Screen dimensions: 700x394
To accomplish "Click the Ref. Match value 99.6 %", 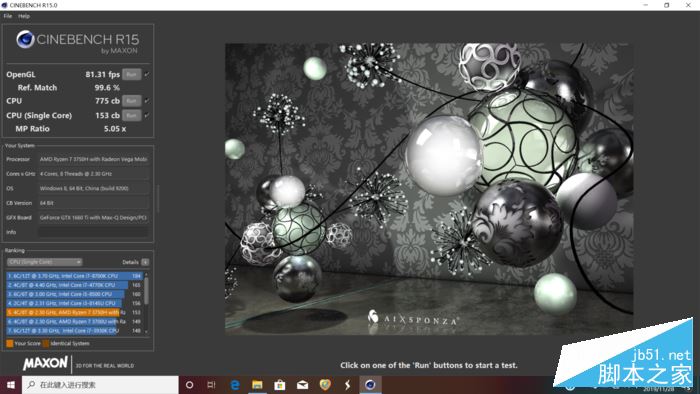I will click(x=107, y=87).
